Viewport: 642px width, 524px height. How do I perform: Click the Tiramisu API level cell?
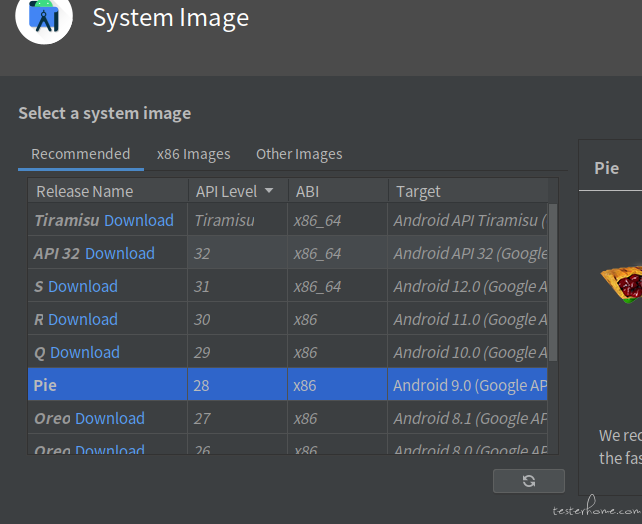coord(238,221)
